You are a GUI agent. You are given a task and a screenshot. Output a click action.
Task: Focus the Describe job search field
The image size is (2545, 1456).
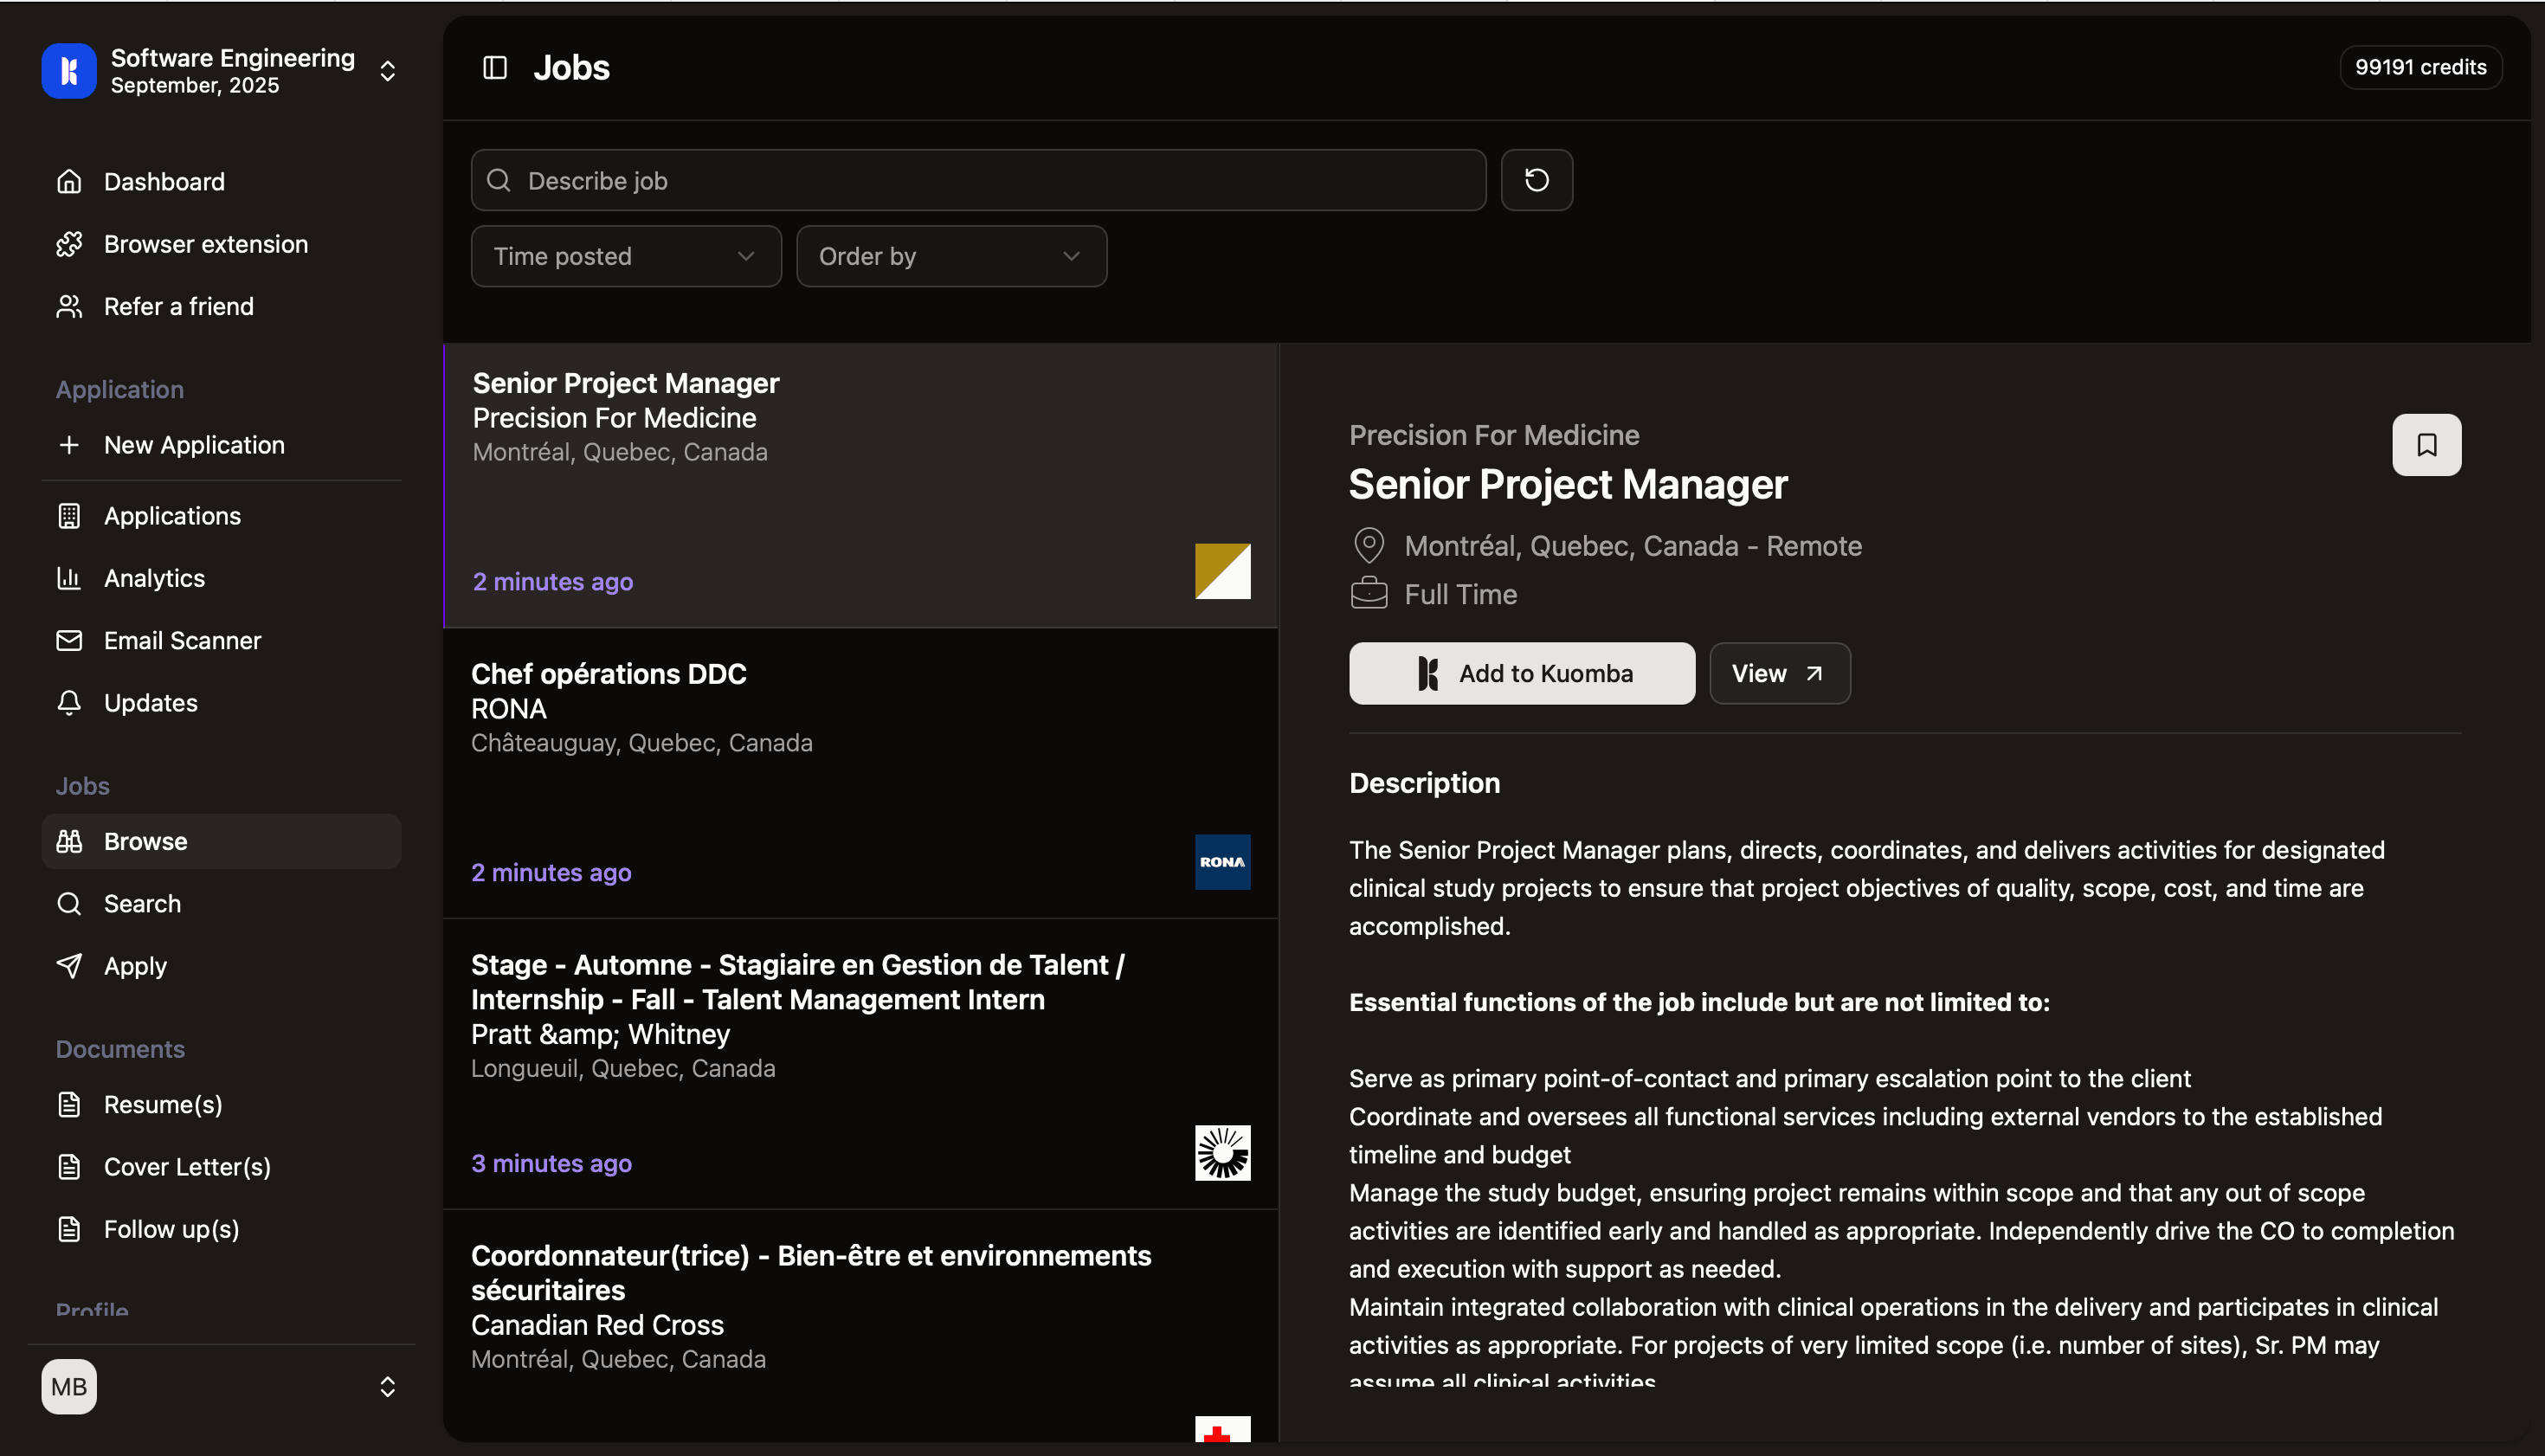[978, 180]
